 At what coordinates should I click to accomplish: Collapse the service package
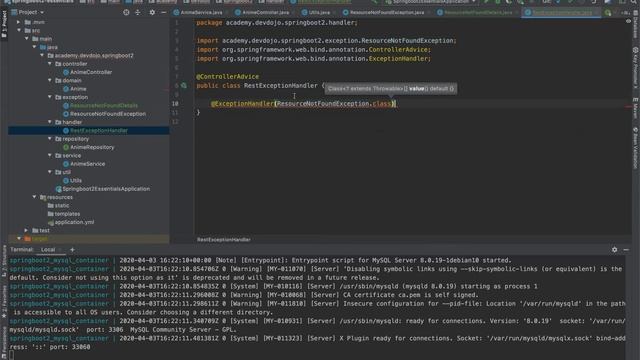pos(50,156)
